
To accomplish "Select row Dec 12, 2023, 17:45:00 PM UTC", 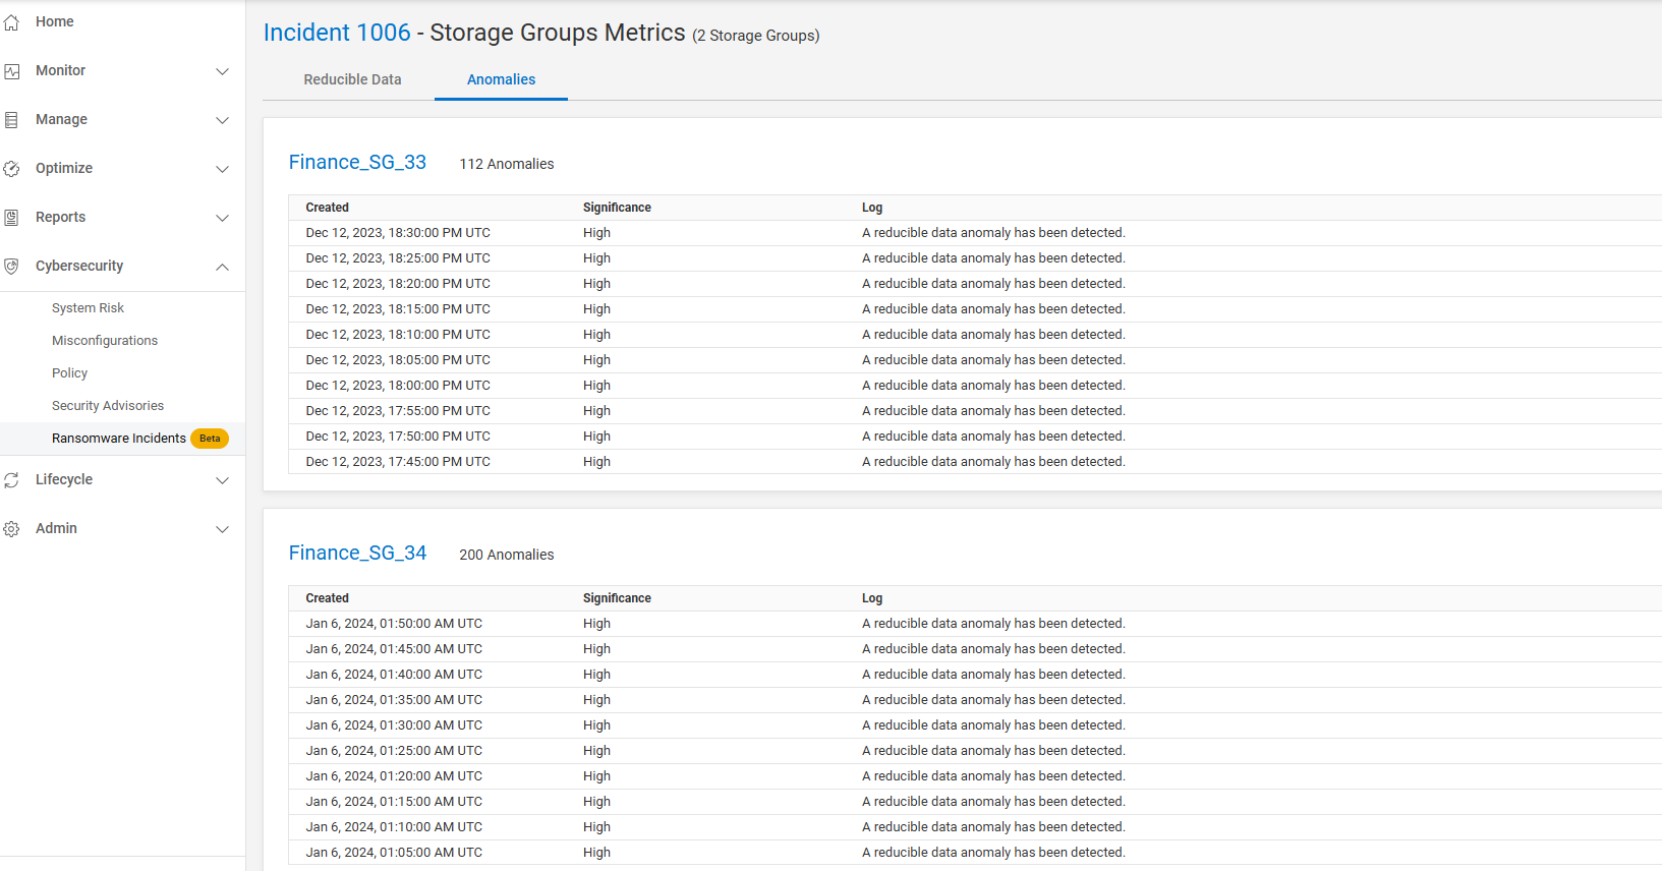I will point(975,462).
